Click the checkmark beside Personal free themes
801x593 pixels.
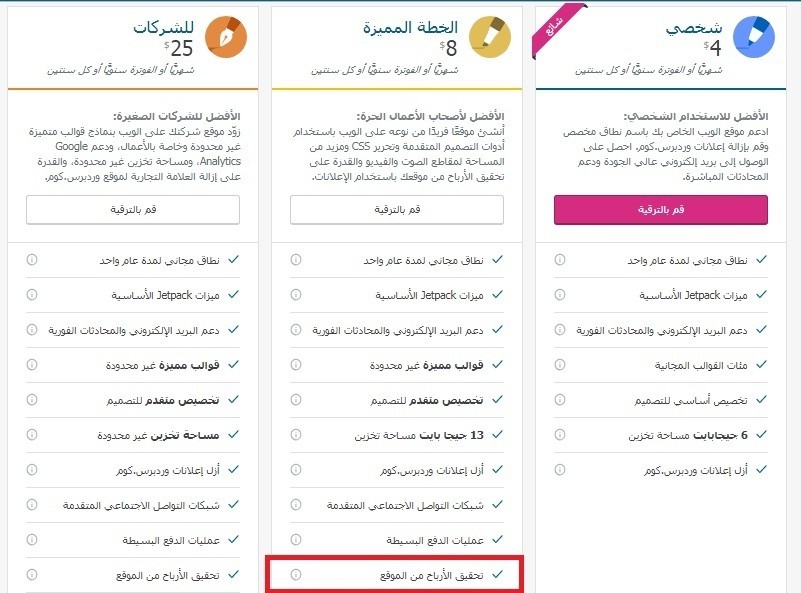[x=761, y=366]
